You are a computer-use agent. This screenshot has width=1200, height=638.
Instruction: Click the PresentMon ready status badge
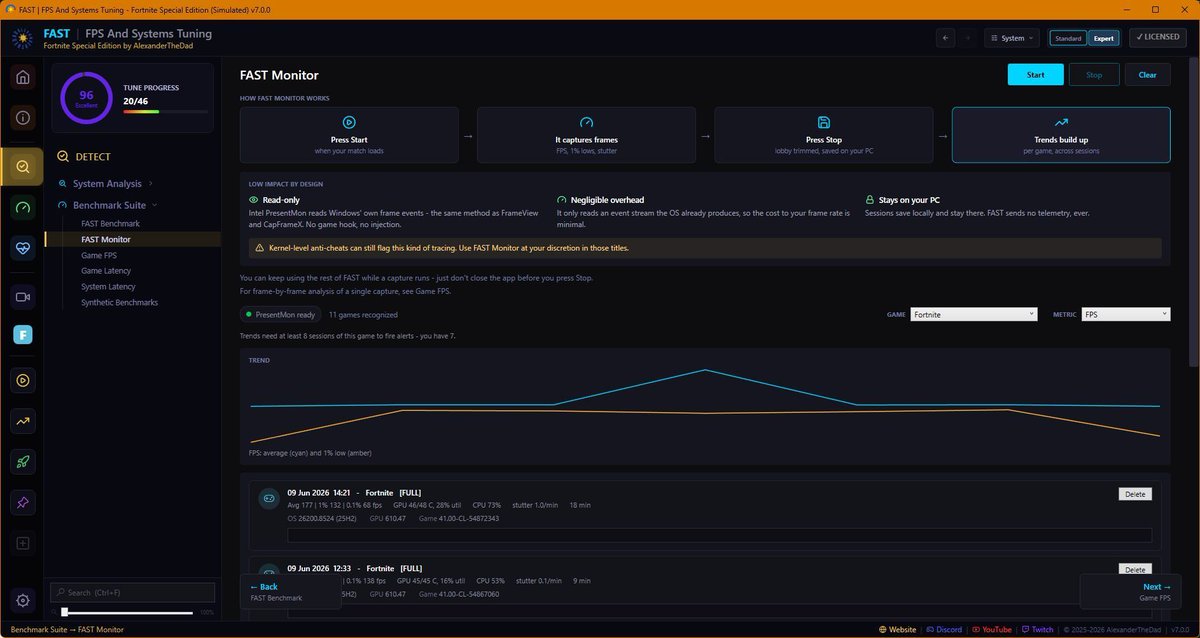coord(279,314)
